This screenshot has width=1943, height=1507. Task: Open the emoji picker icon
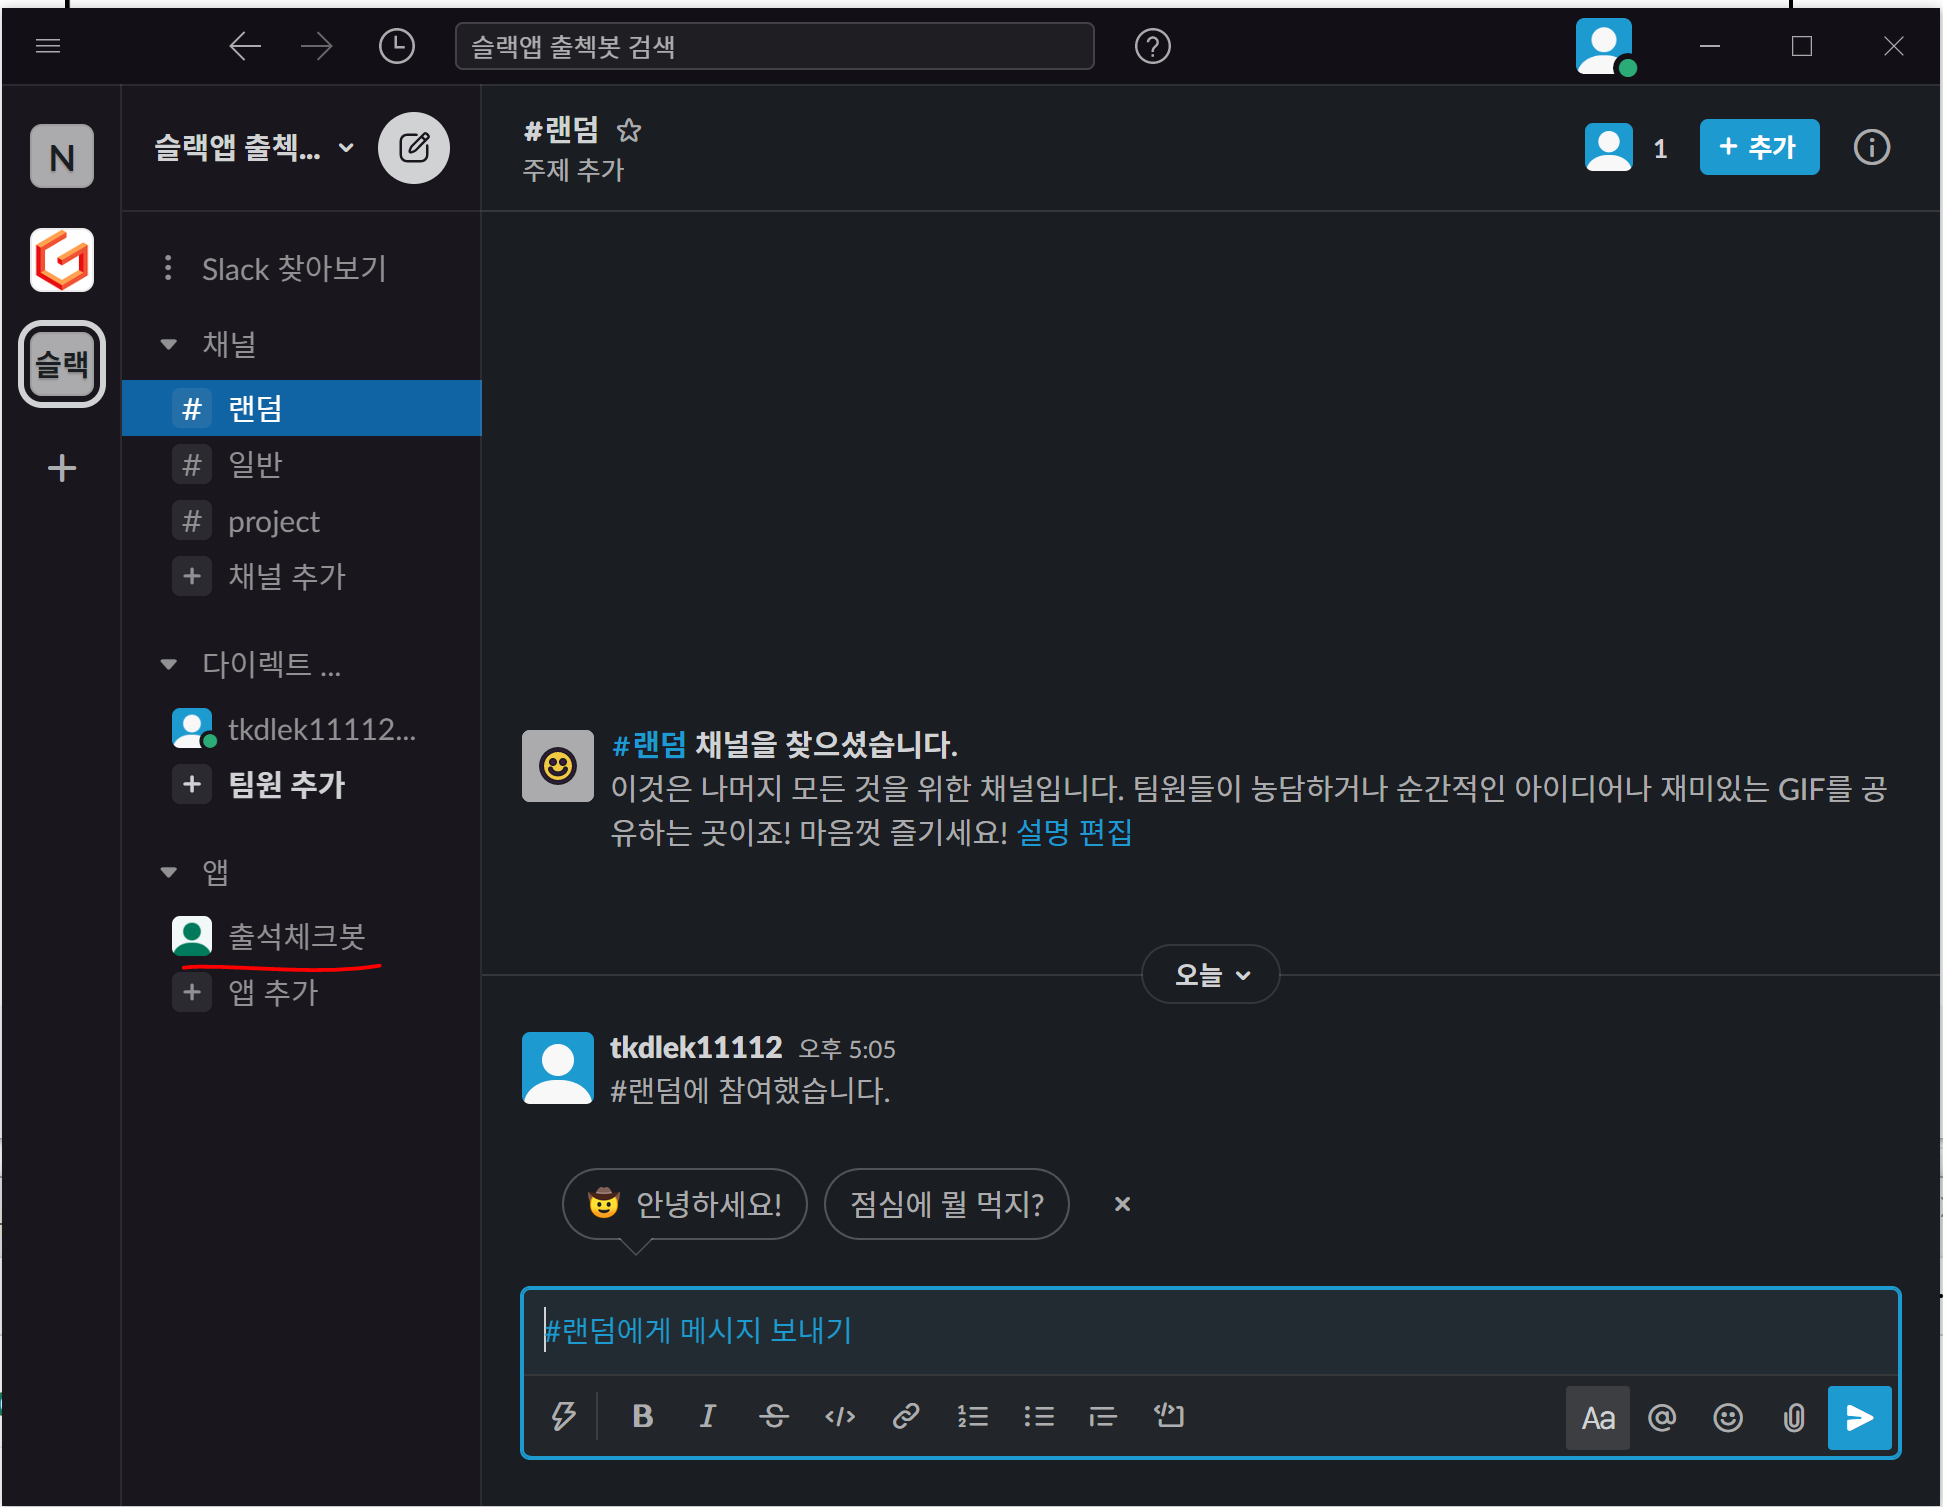pos(1727,1417)
